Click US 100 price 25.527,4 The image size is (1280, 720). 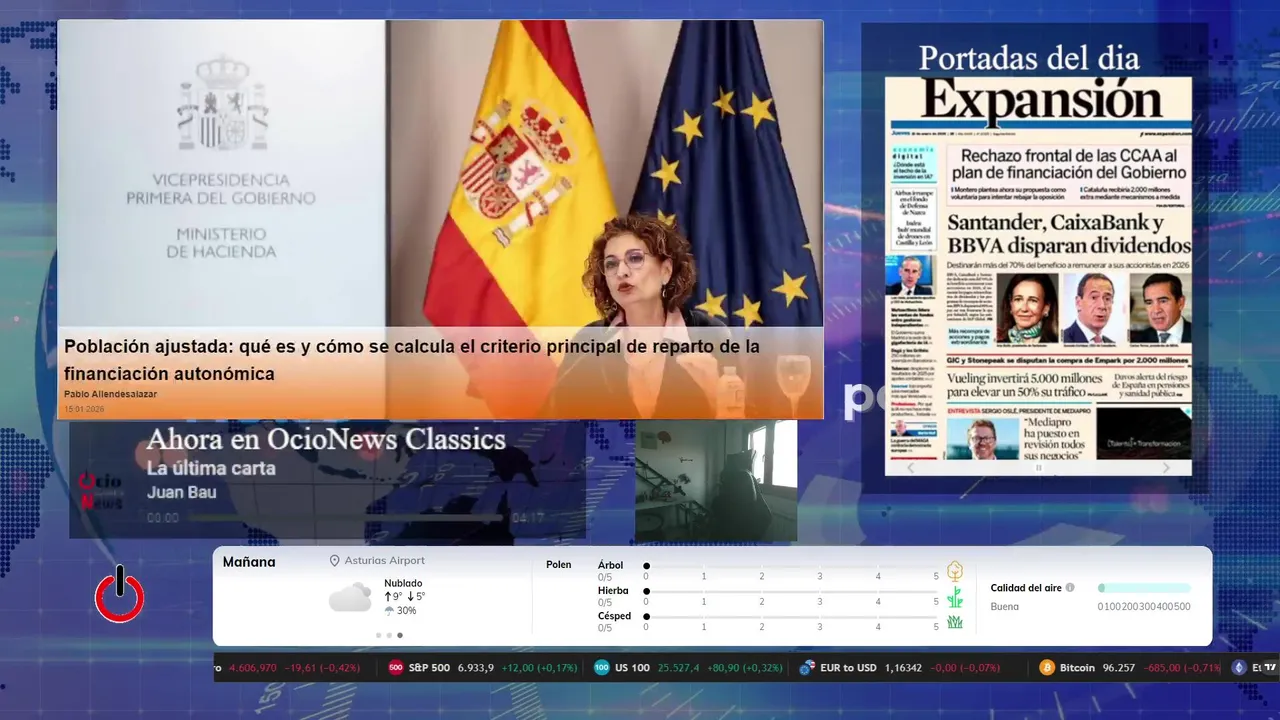(678, 667)
